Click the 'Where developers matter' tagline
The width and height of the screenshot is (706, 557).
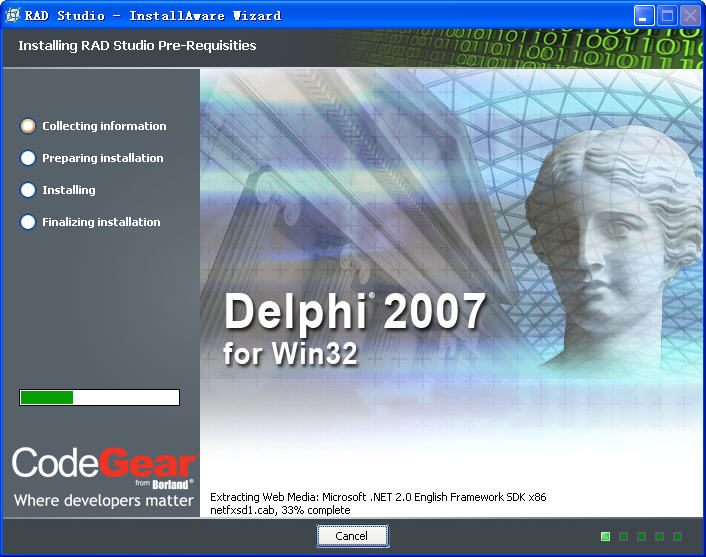coord(104,501)
